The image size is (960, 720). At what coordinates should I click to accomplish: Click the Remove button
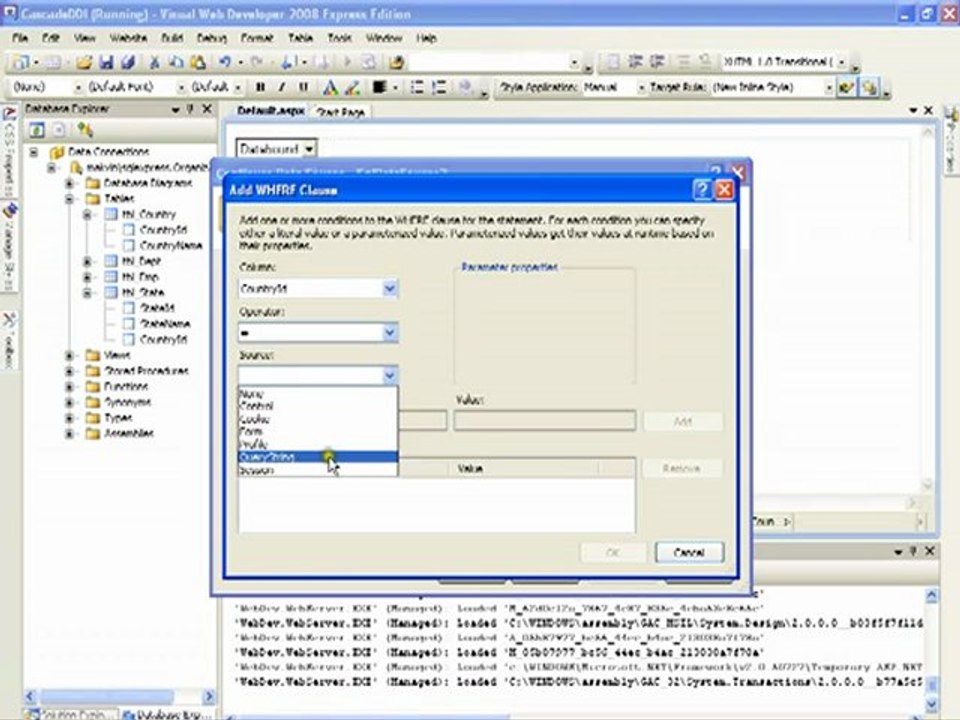pyautogui.click(x=681, y=468)
